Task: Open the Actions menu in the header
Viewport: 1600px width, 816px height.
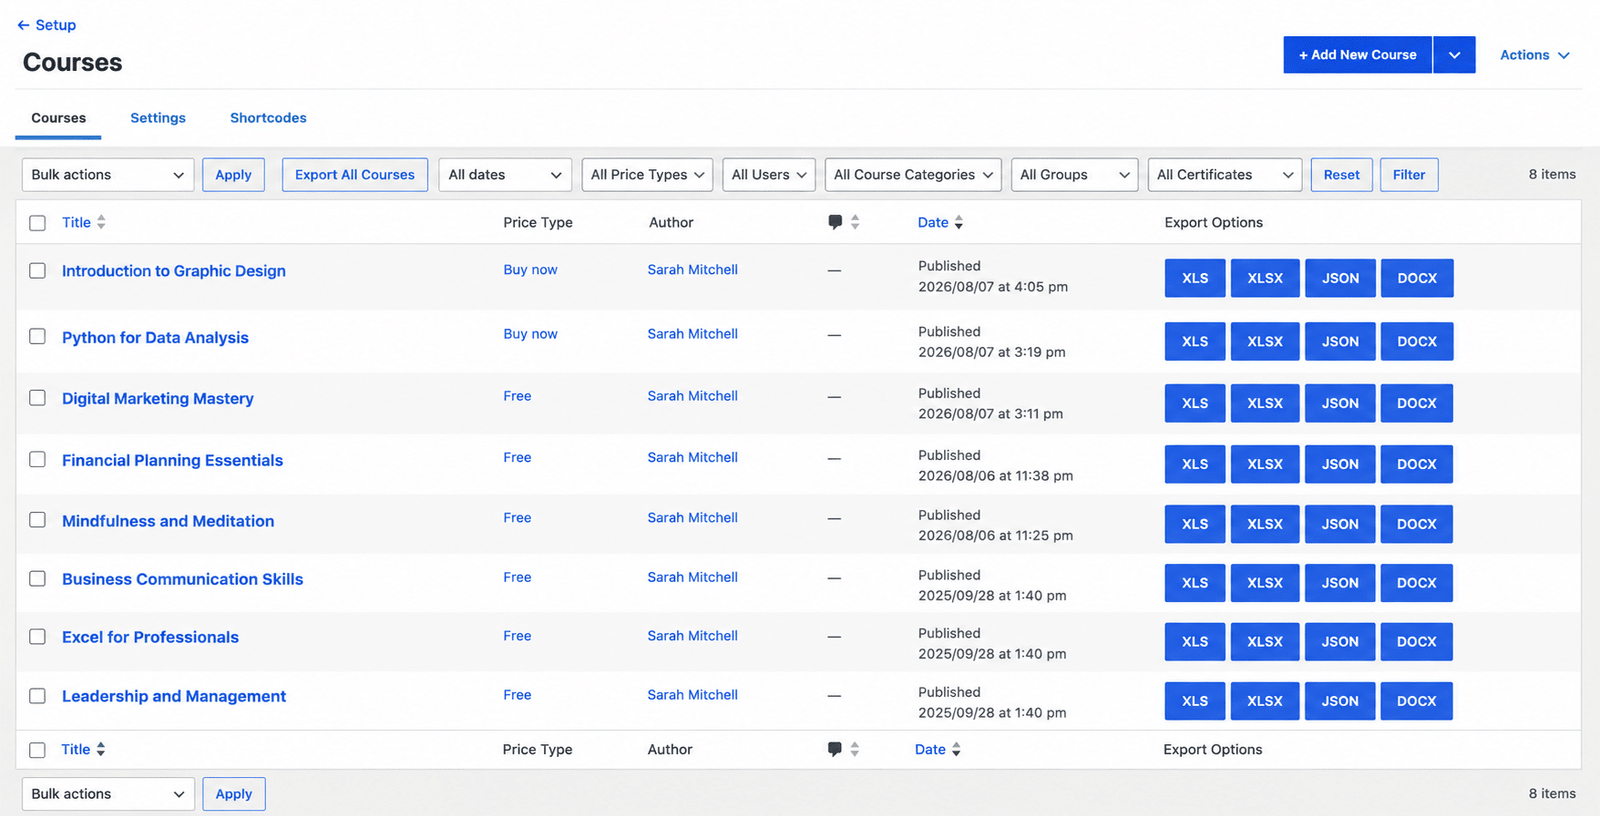Action: tap(1535, 55)
